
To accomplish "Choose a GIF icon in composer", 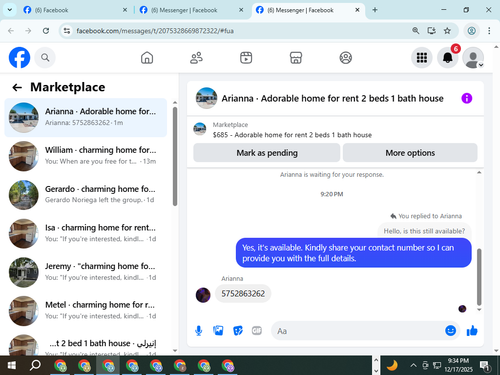I will 257,330.
